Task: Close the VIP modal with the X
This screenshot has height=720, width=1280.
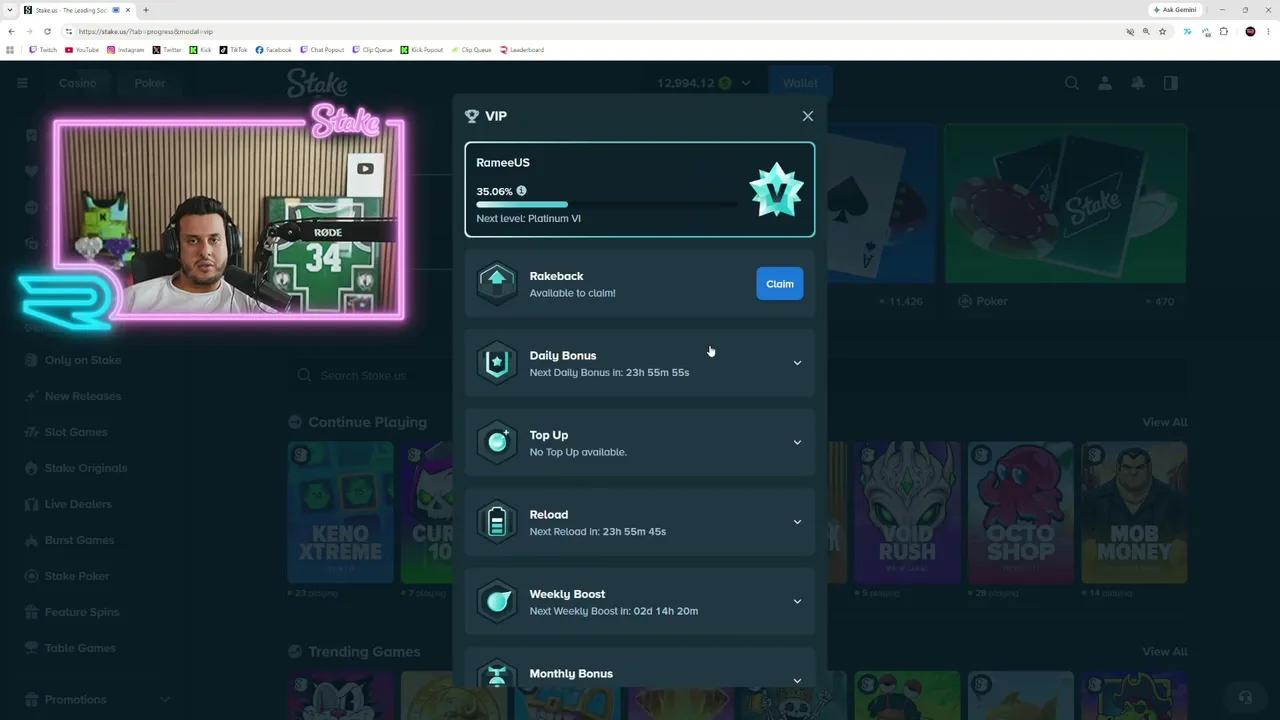Action: pos(808,116)
